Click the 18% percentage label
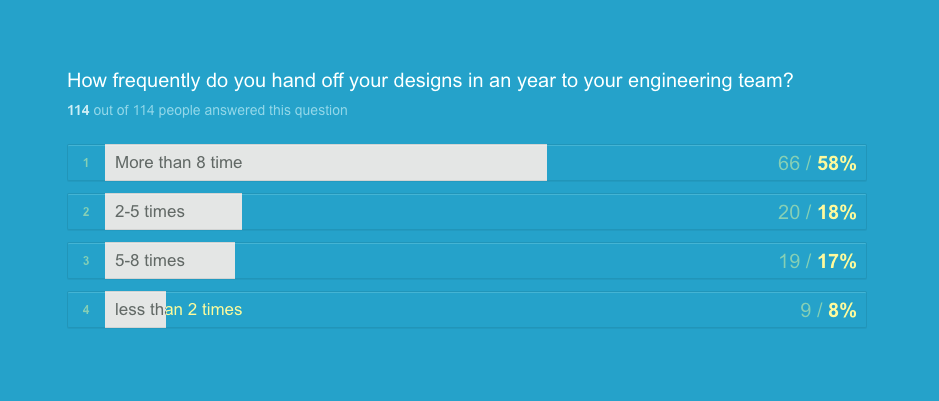The width and height of the screenshot is (939, 401). 837,212
